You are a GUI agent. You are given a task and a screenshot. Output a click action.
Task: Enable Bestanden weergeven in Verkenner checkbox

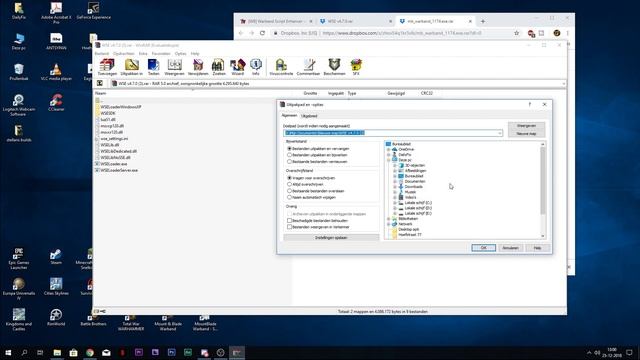tap(289, 227)
